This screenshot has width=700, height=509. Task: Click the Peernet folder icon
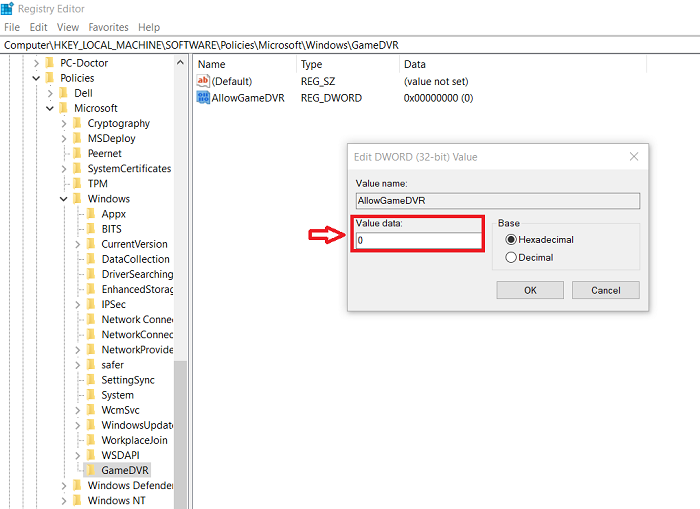click(77, 153)
